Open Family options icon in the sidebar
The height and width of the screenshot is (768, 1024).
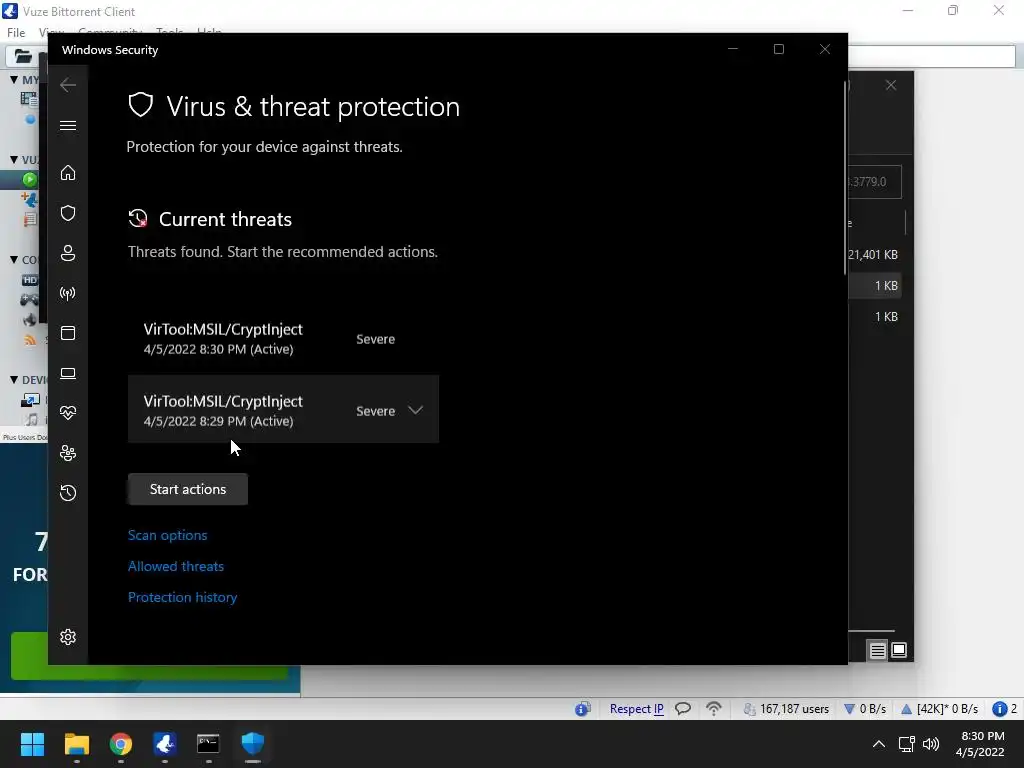(68, 453)
